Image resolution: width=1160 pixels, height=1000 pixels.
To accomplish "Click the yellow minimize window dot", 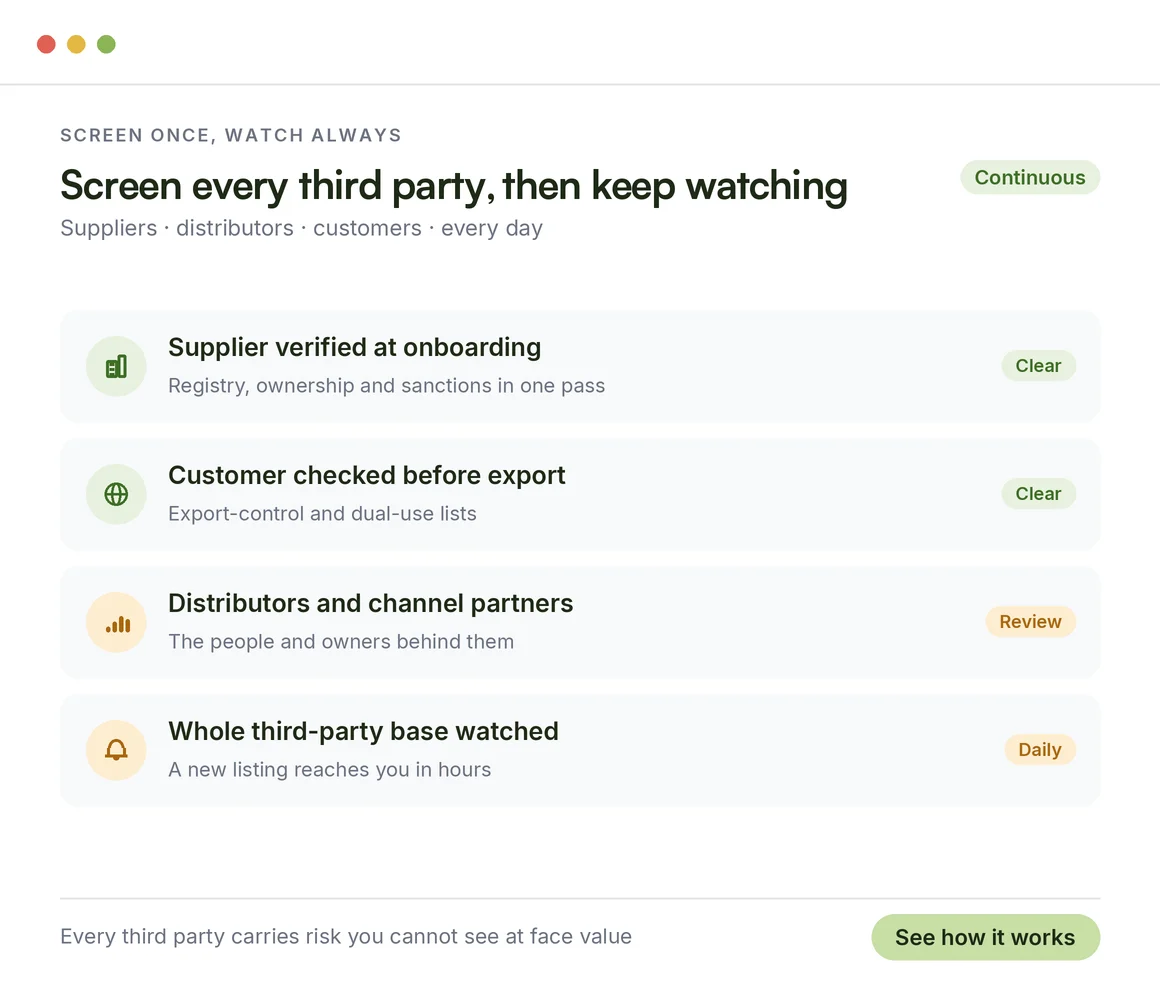I will pos(76,44).
